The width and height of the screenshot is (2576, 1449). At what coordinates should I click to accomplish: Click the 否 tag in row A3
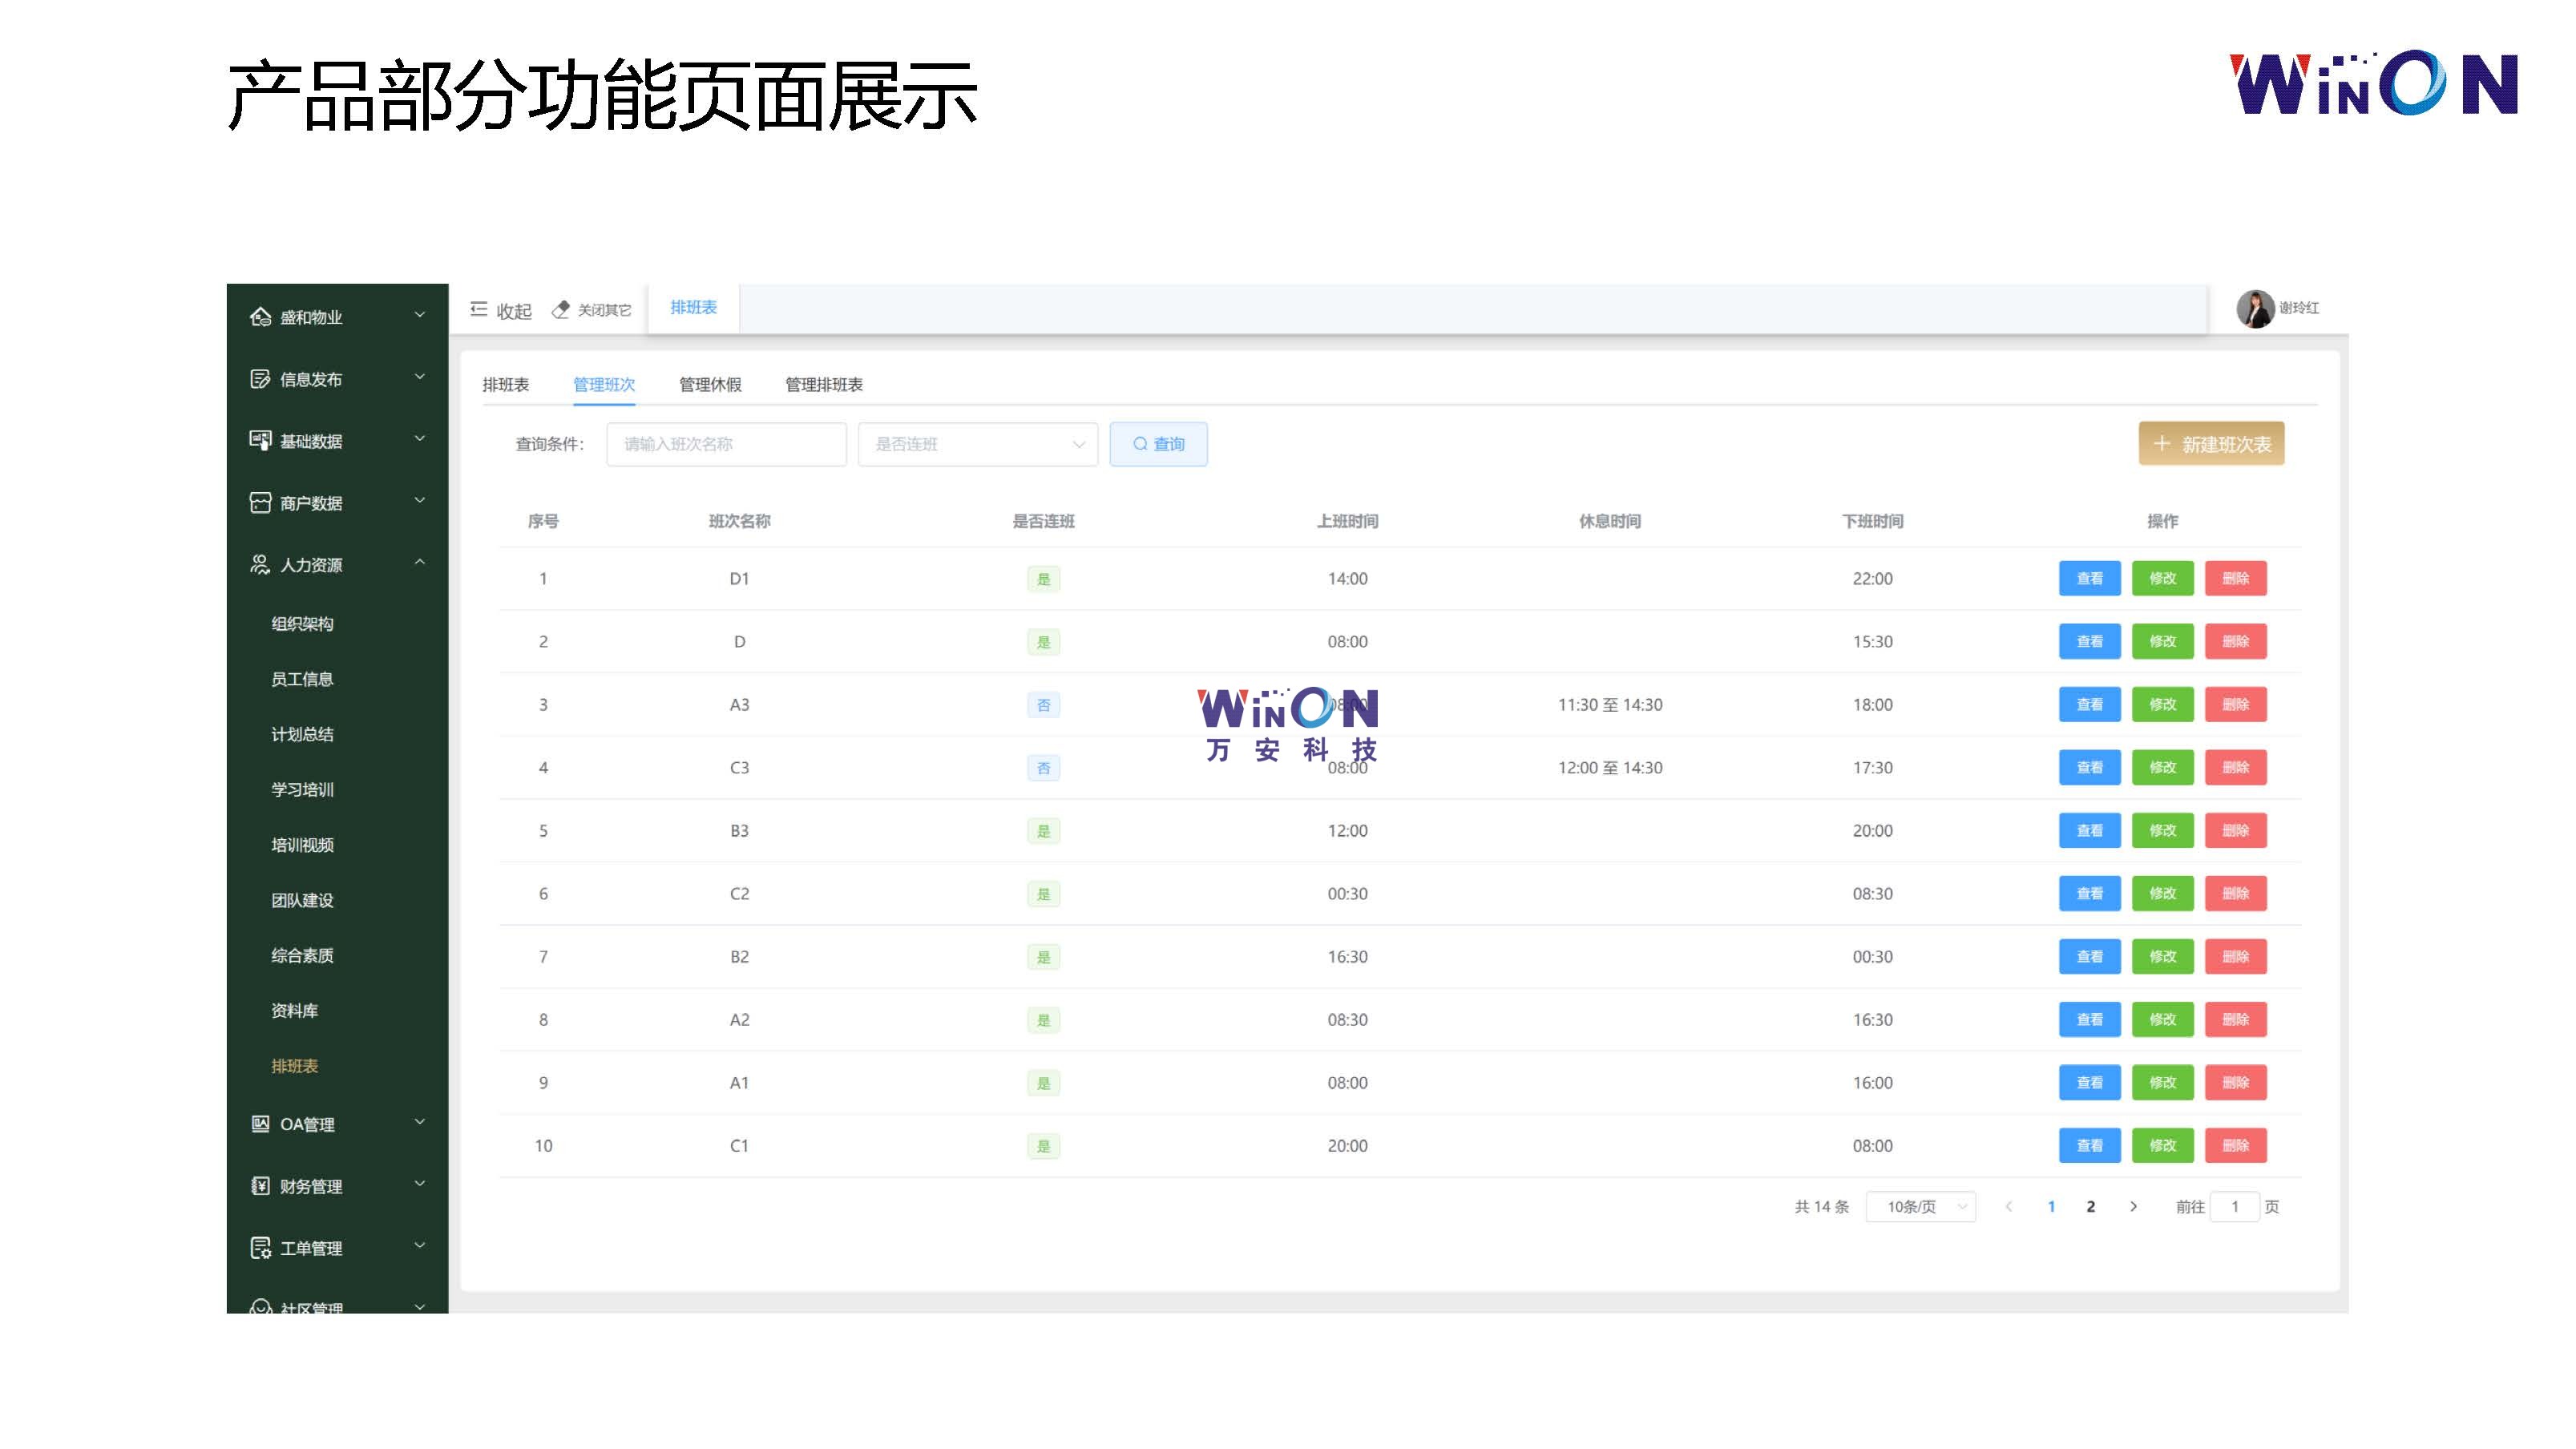1044,705
